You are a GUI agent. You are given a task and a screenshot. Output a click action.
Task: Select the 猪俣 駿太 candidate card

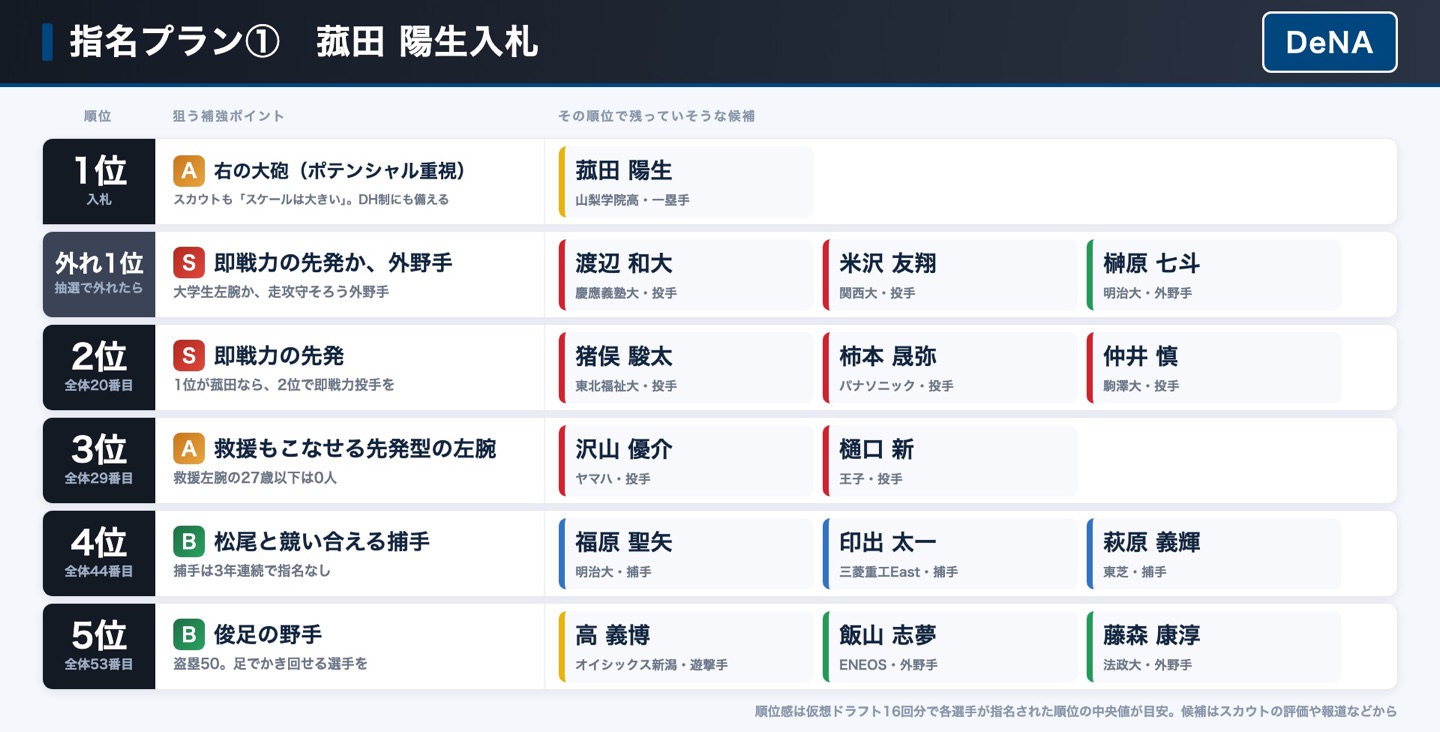click(x=686, y=368)
